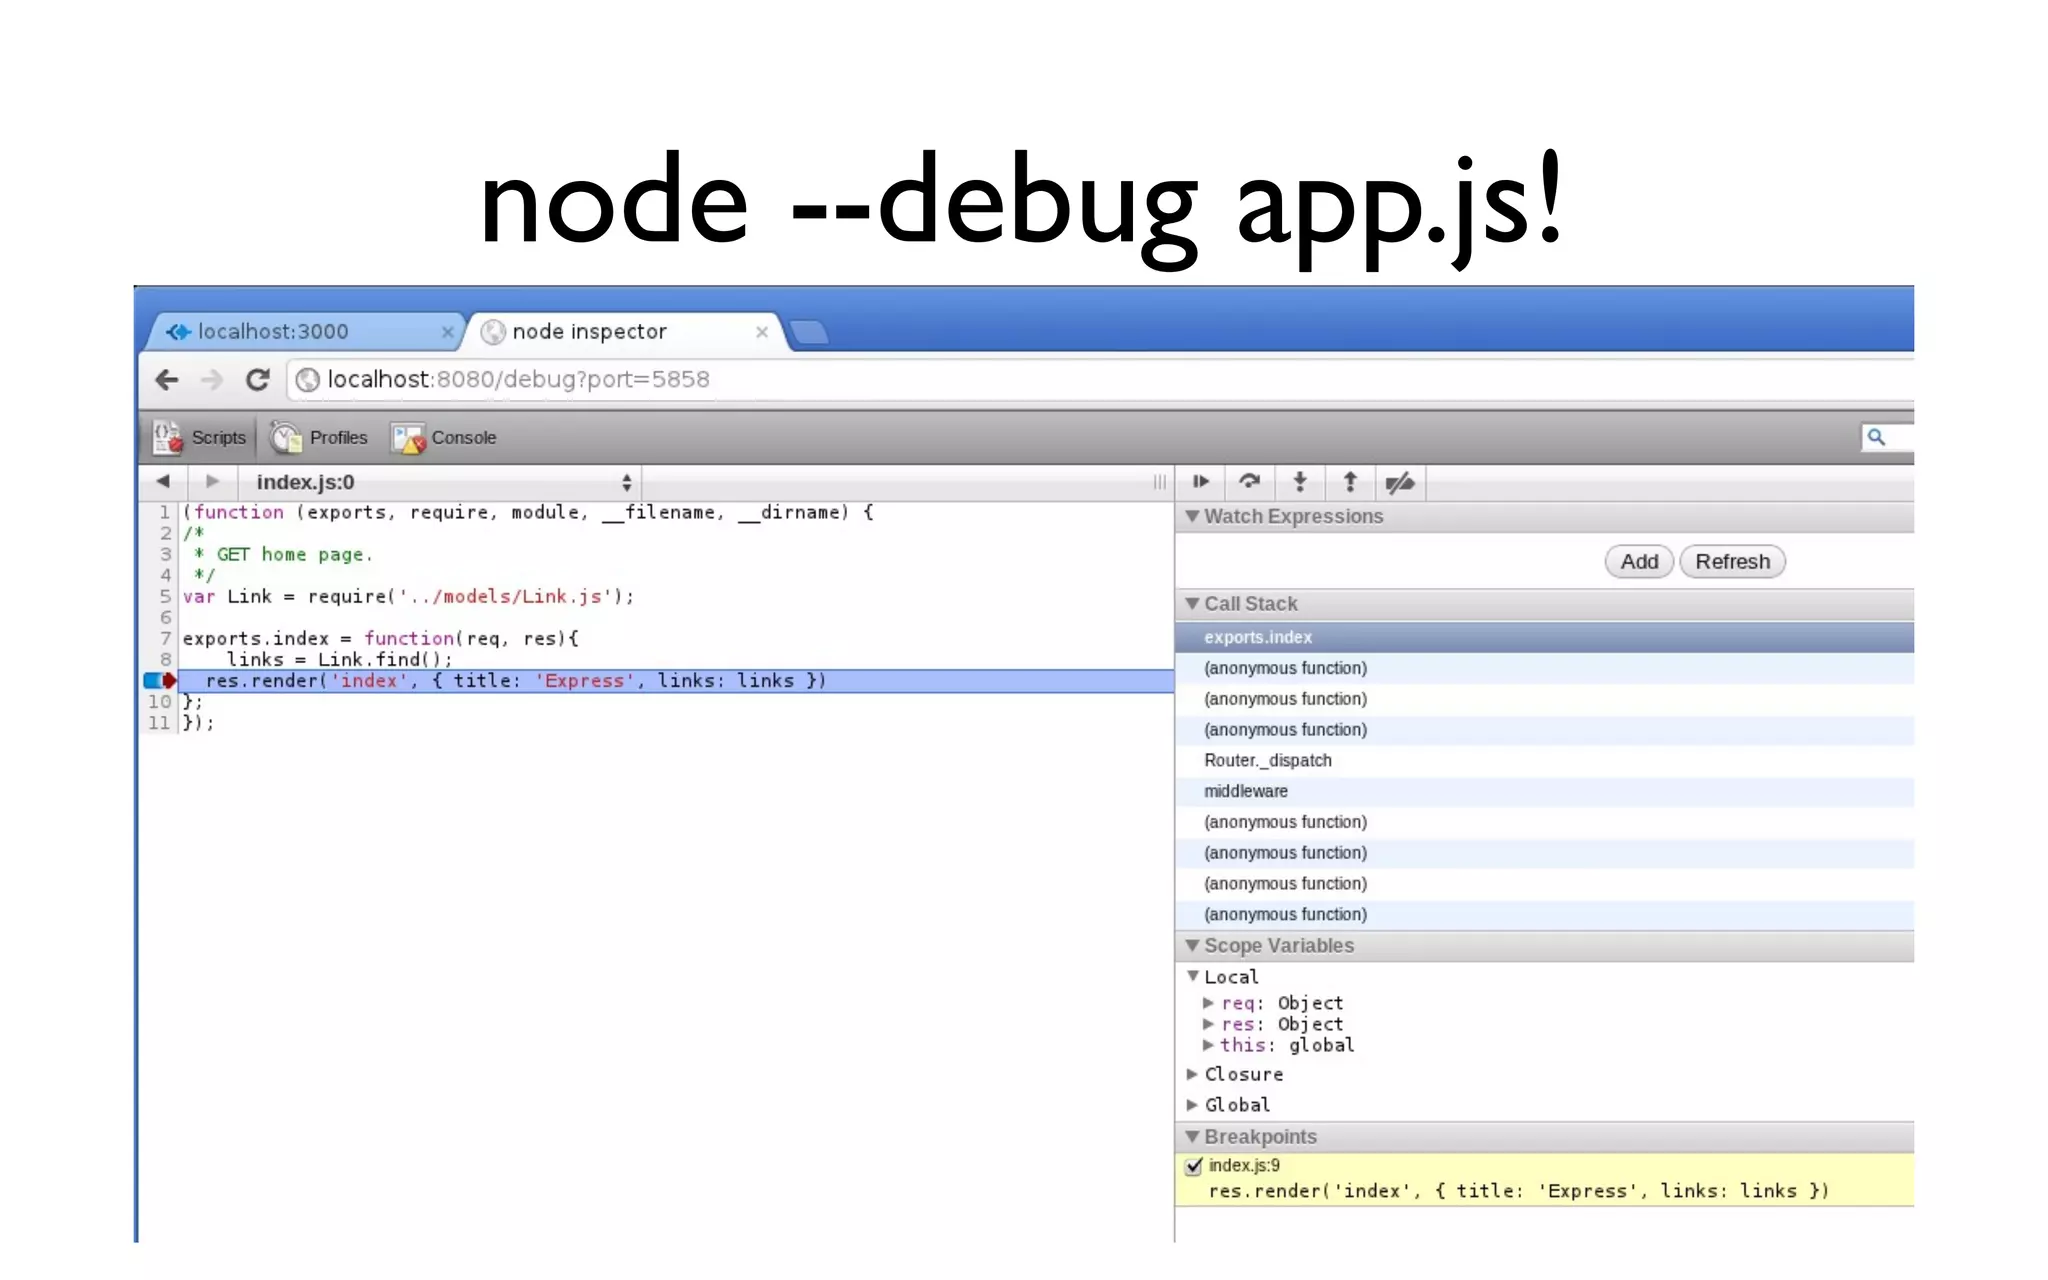Open the Profiles panel
This screenshot has height=1280, width=2048.
[x=319, y=438]
